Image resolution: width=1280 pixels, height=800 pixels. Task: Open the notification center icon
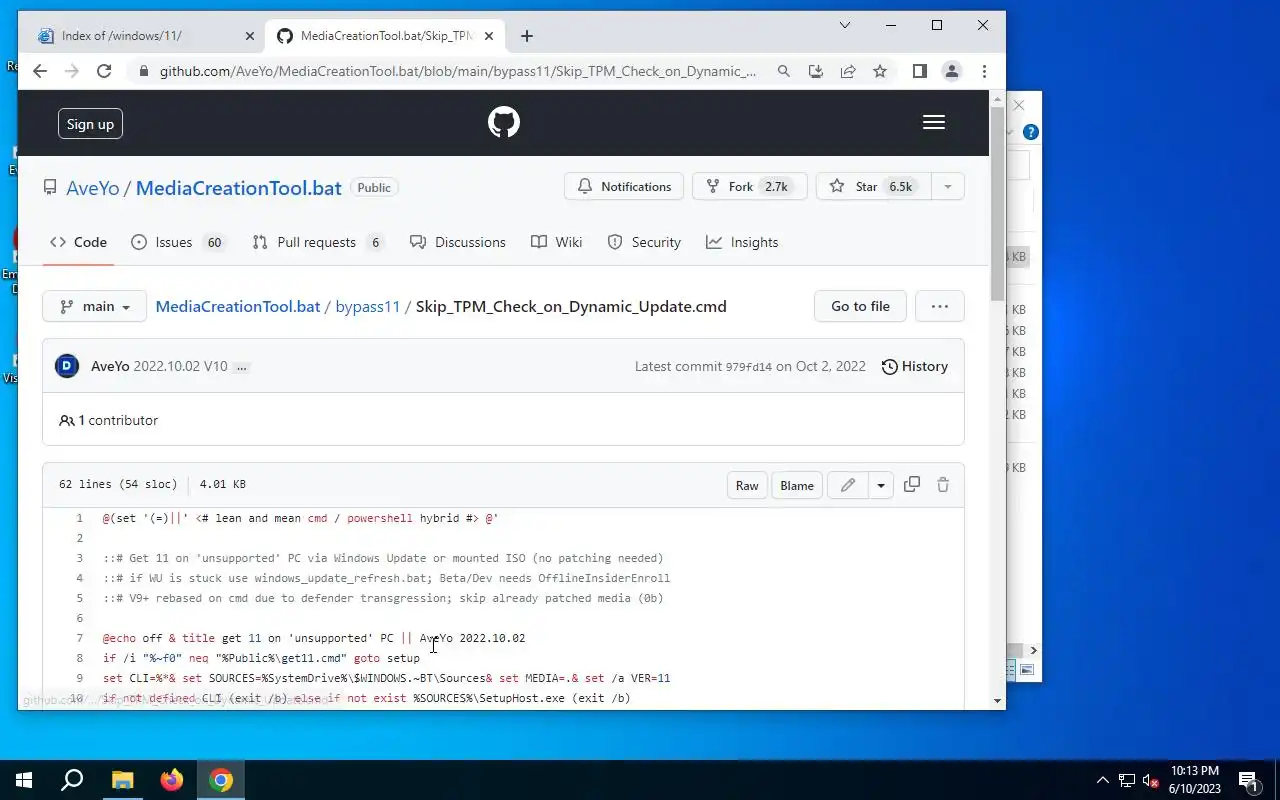coord(1248,780)
